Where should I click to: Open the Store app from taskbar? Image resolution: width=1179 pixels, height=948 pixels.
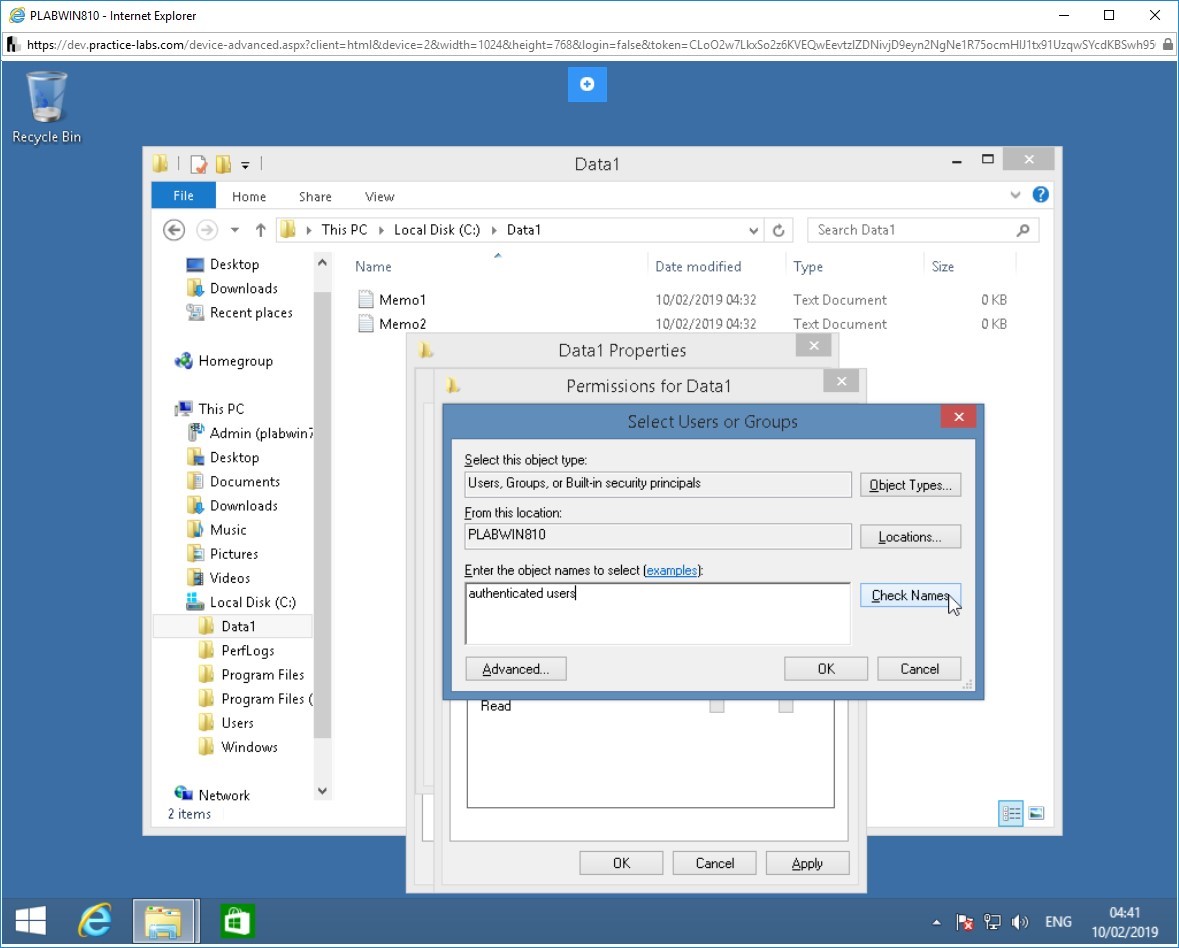[238, 921]
